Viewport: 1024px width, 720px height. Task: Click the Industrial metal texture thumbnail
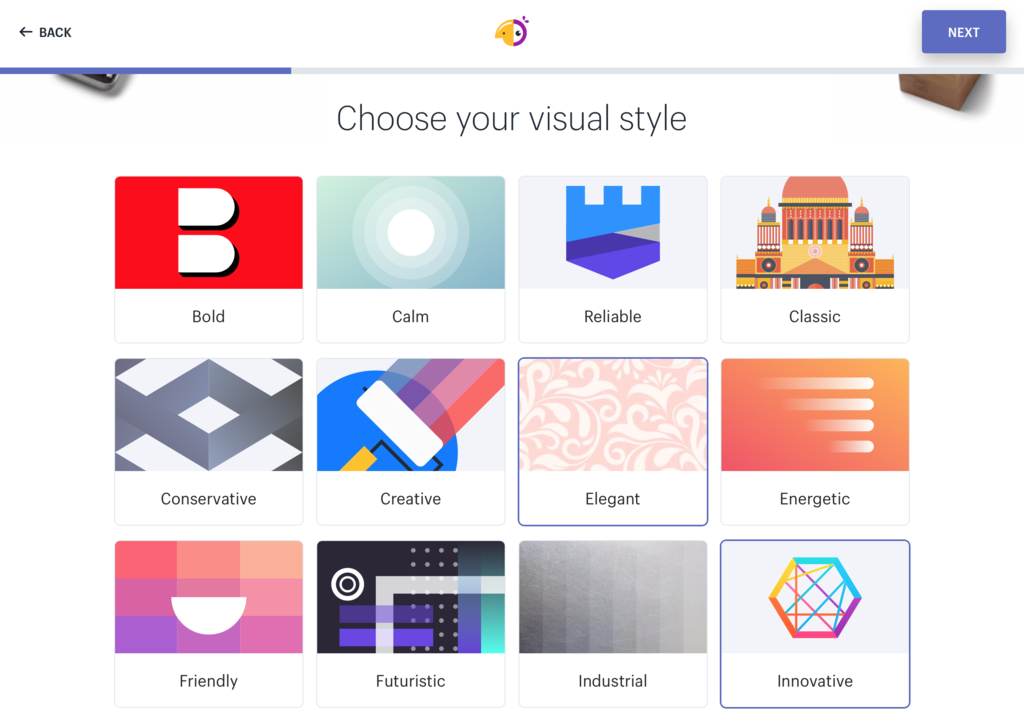point(612,597)
